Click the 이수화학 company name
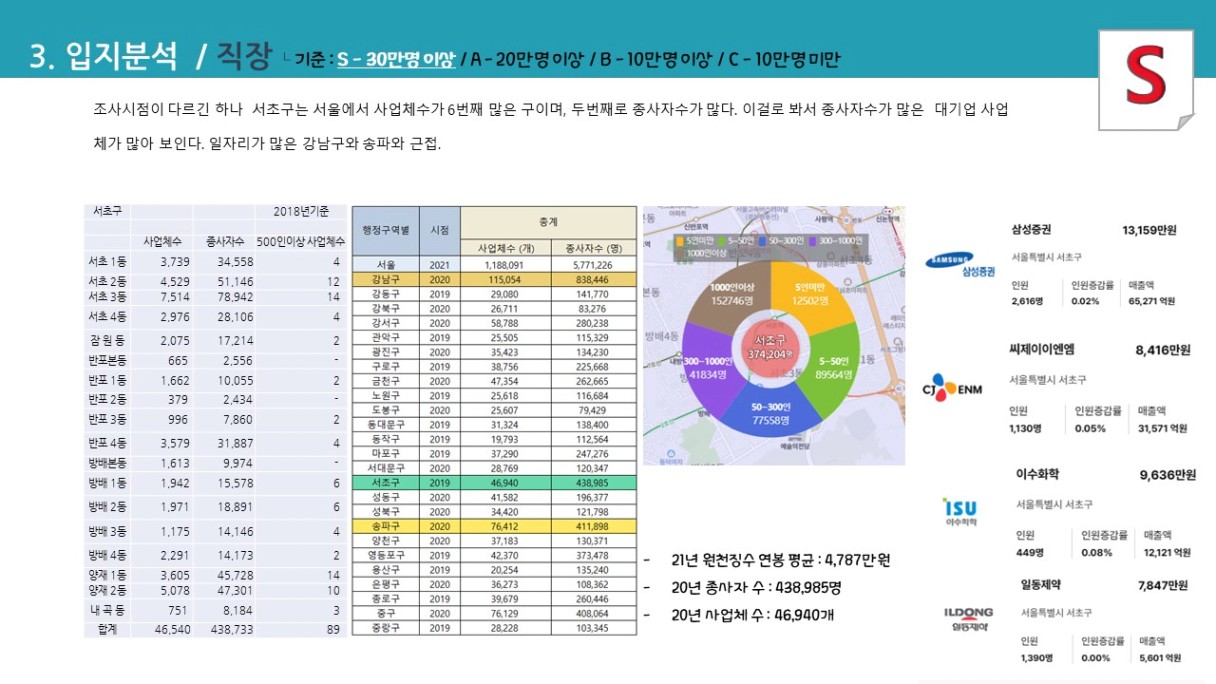Screen dimensions: 1216x684 pos(1037,474)
